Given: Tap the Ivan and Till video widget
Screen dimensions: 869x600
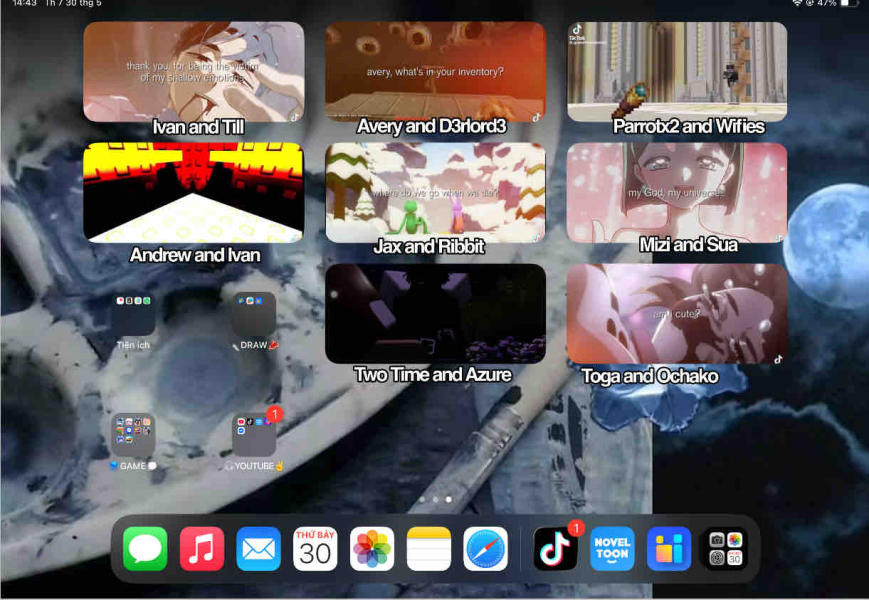Looking at the screenshot, I should (x=193, y=71).
